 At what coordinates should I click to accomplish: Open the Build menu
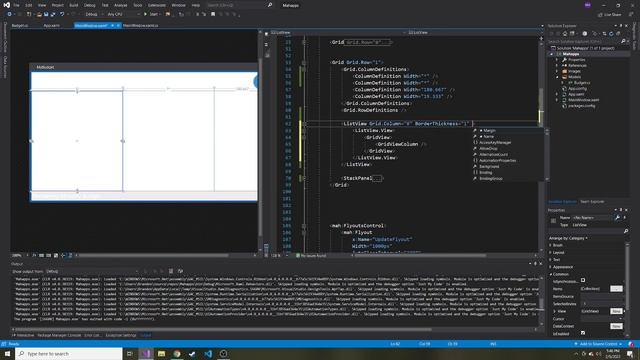point(73,5)
